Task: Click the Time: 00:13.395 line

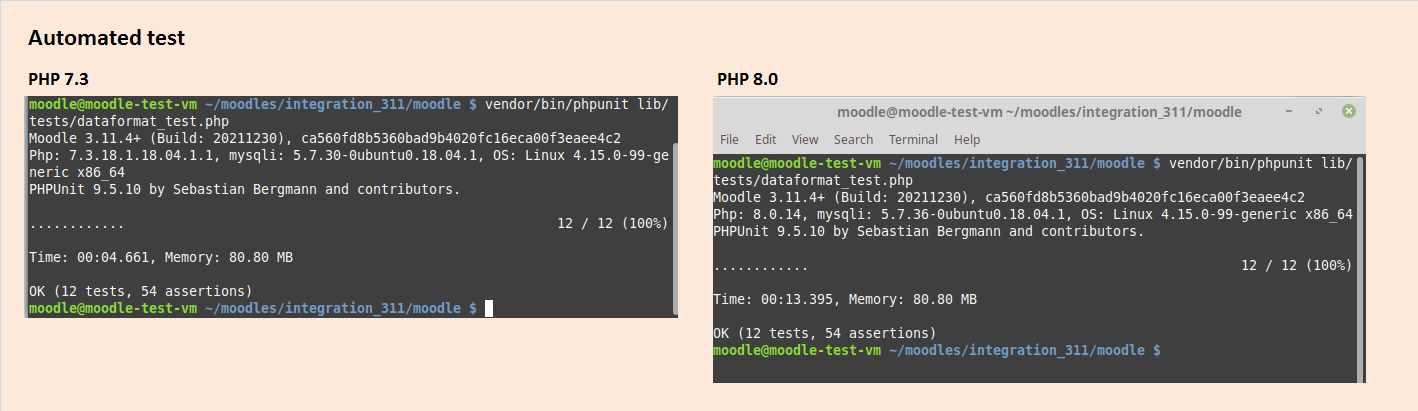Action: point(845,299)
